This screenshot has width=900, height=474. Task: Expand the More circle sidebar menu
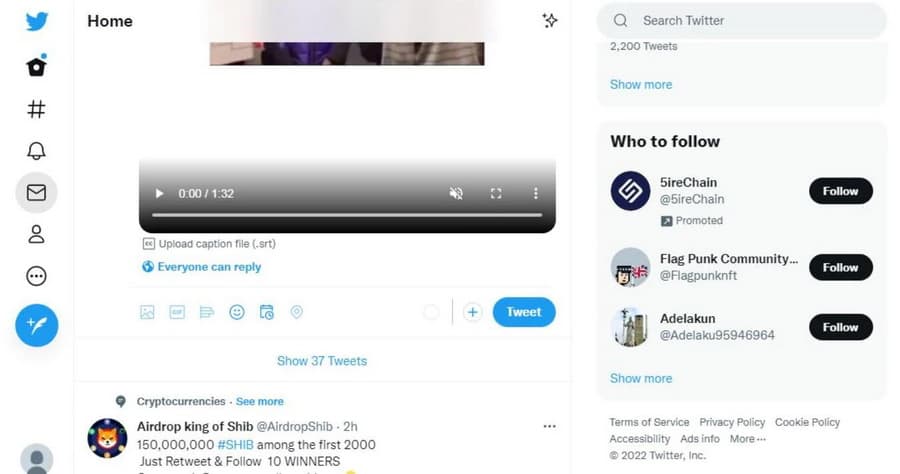(36, 276)
